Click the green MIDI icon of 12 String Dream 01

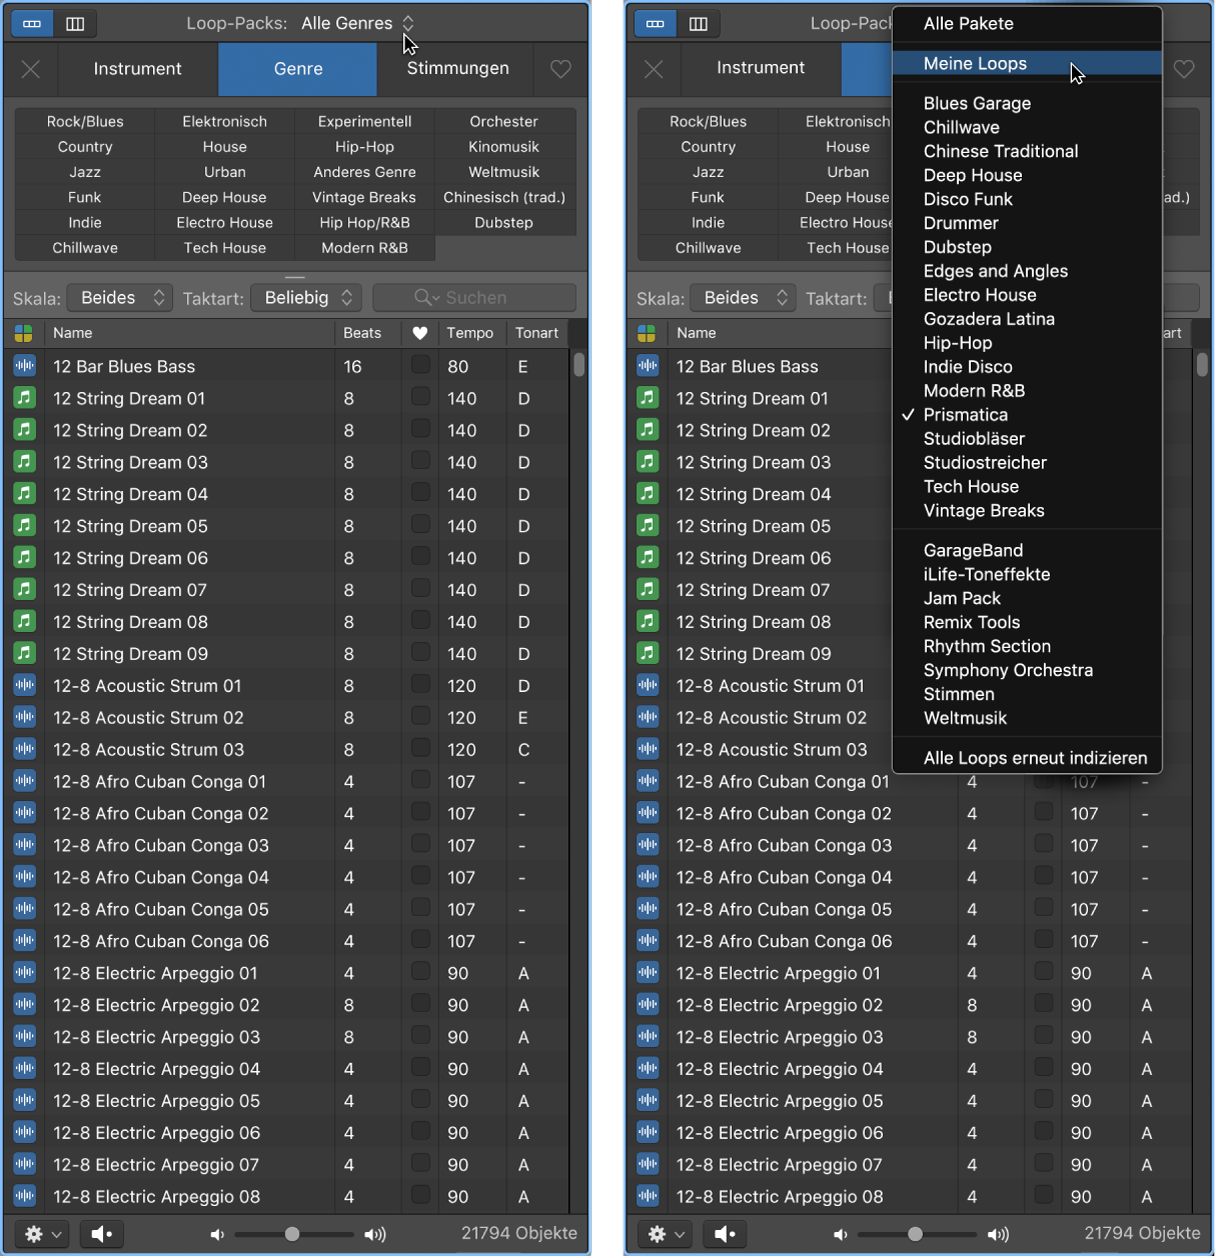pyautogui.click(x=24, y=398)
